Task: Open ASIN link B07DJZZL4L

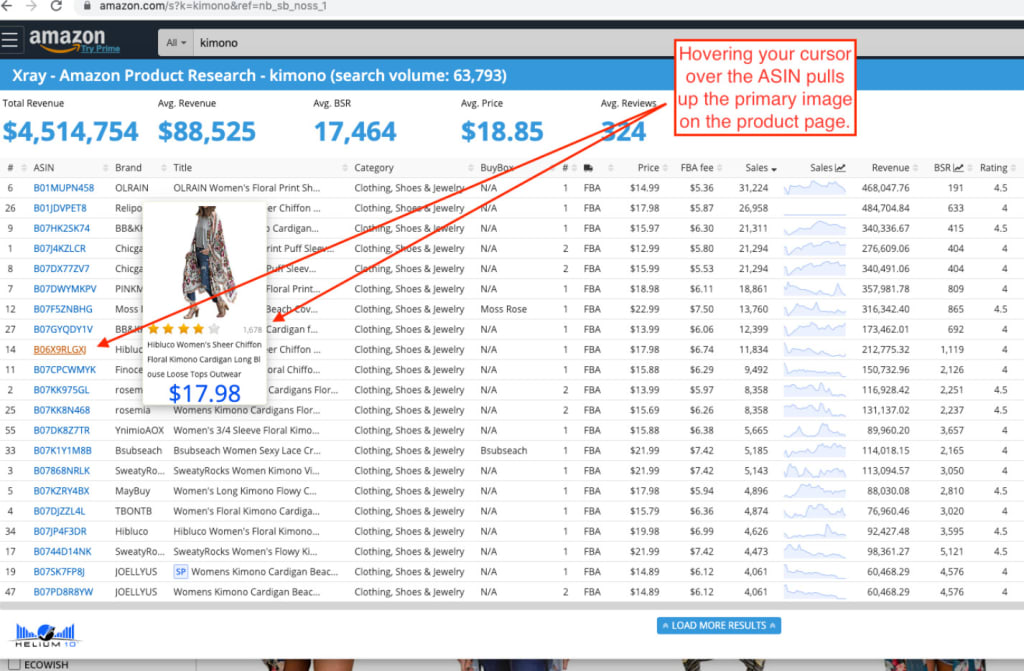Action: pyautogui.click(x=59, y=512)
